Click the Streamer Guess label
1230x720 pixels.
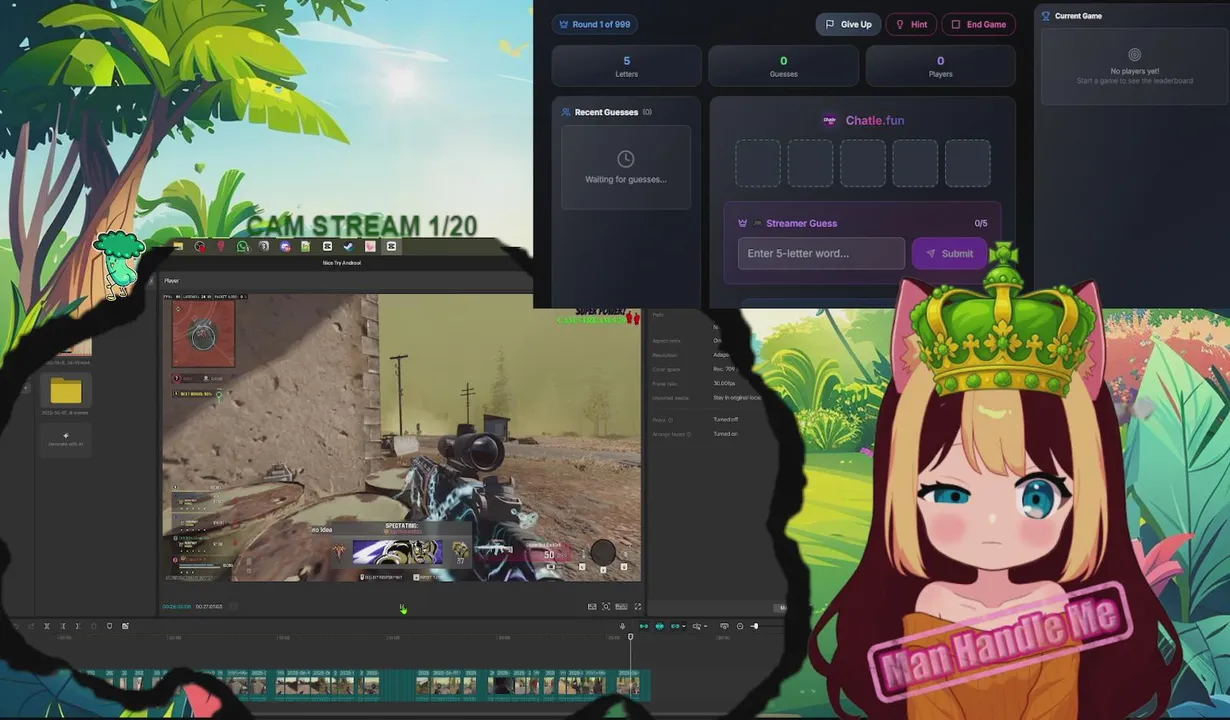click(x=801, y=223)
